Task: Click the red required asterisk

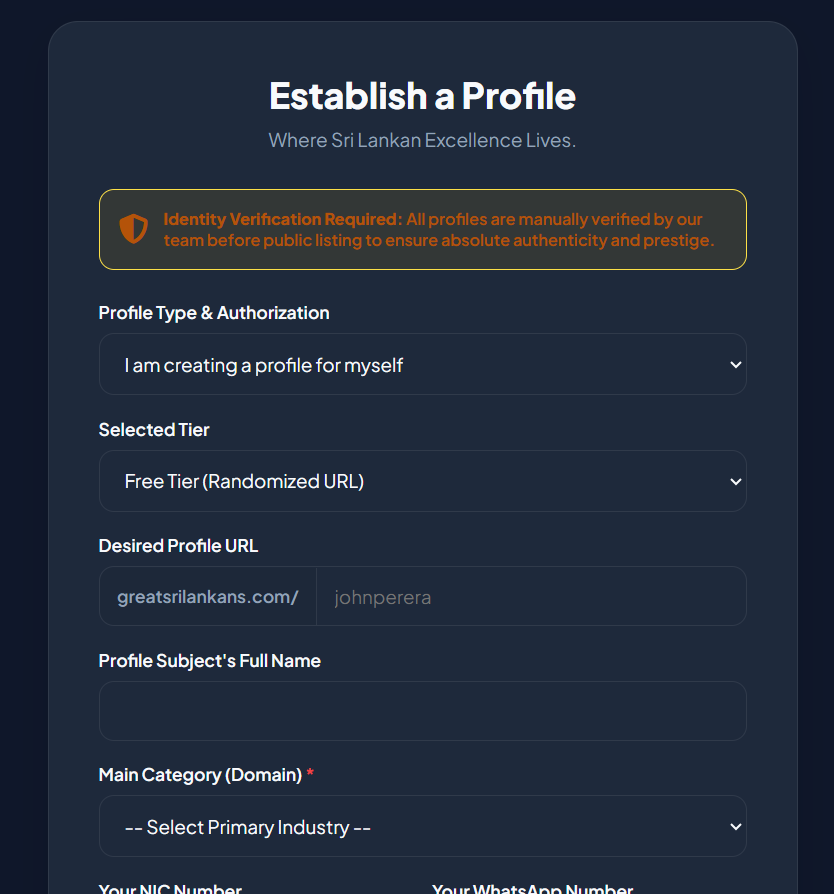Action: (x=310, y=773)
